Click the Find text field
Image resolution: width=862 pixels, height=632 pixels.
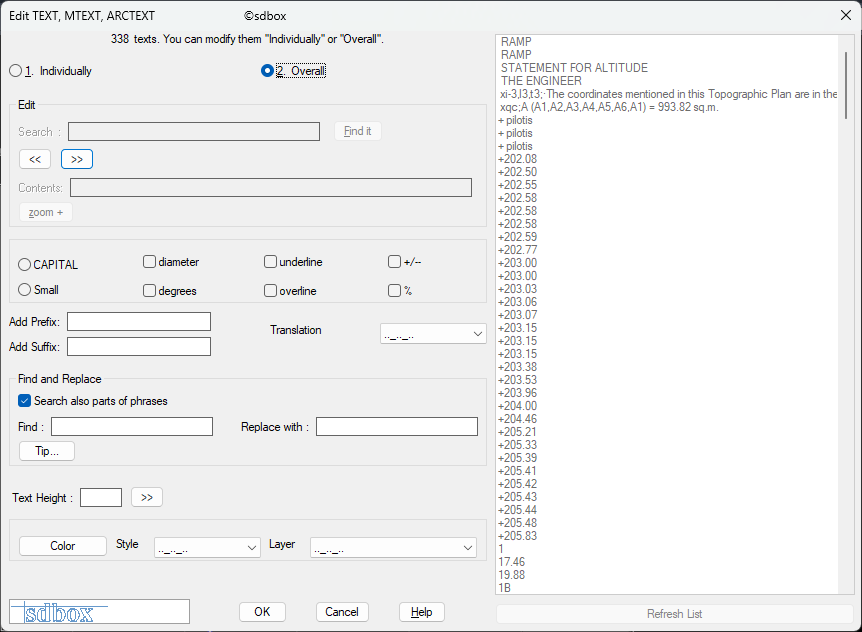pos(132,426)
